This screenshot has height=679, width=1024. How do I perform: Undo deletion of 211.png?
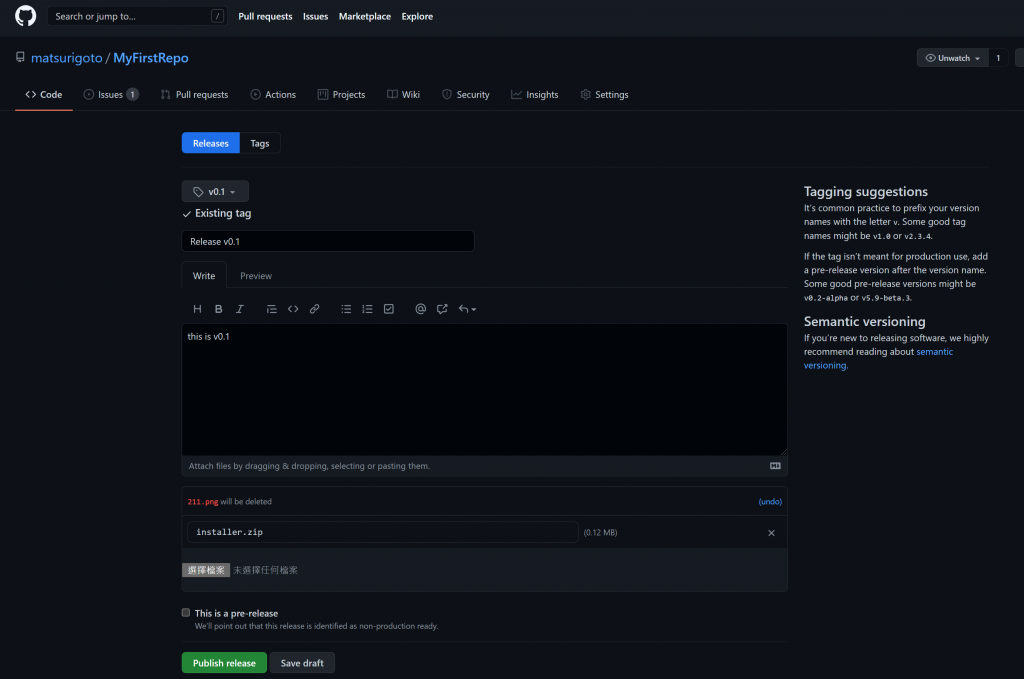click(770, 501)
